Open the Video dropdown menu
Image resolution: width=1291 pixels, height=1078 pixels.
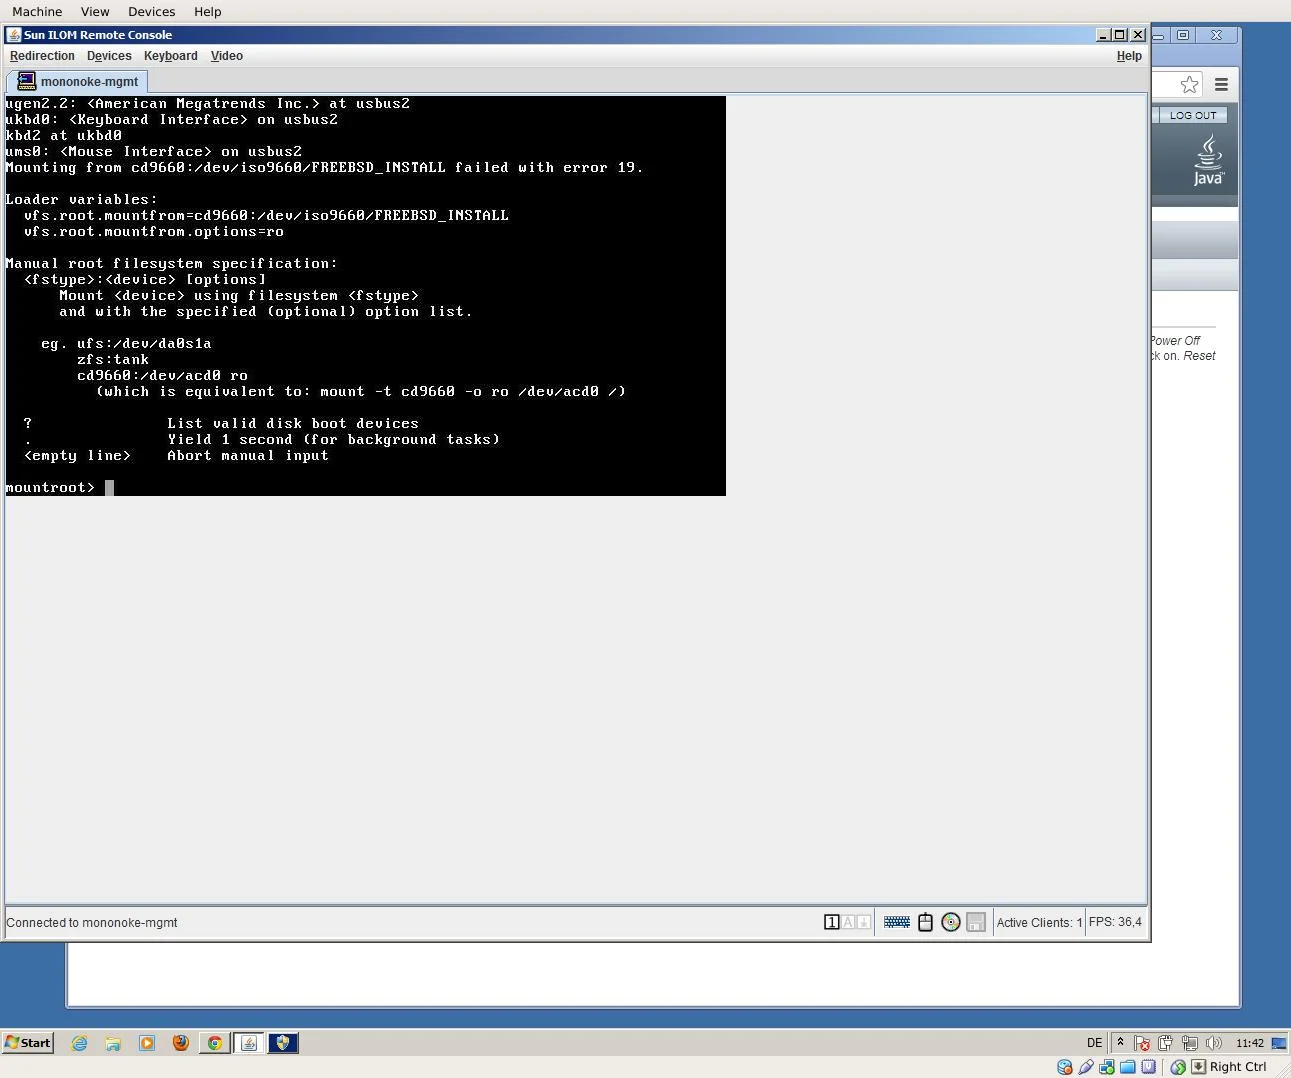[226, 56]
